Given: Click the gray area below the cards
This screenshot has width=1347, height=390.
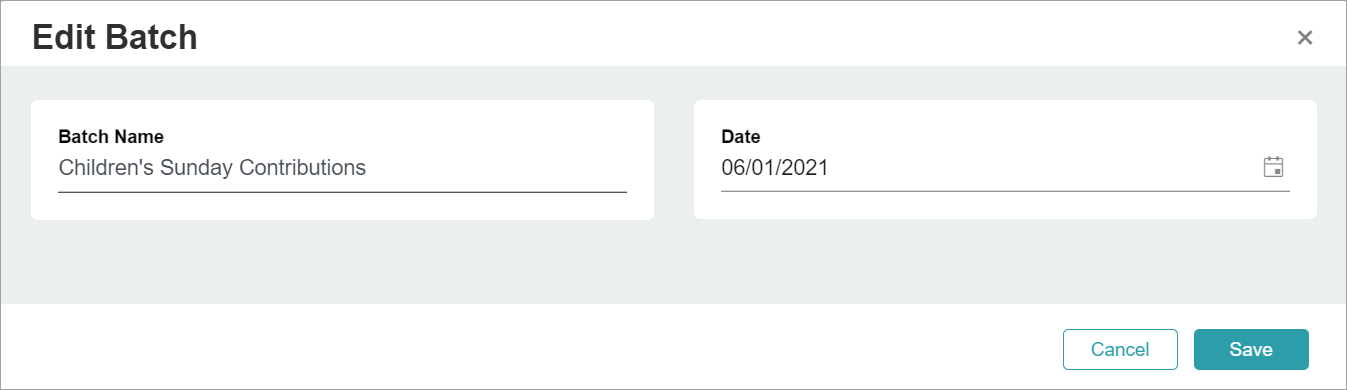Looking at the screenshot, I should (x=673, y=262).
